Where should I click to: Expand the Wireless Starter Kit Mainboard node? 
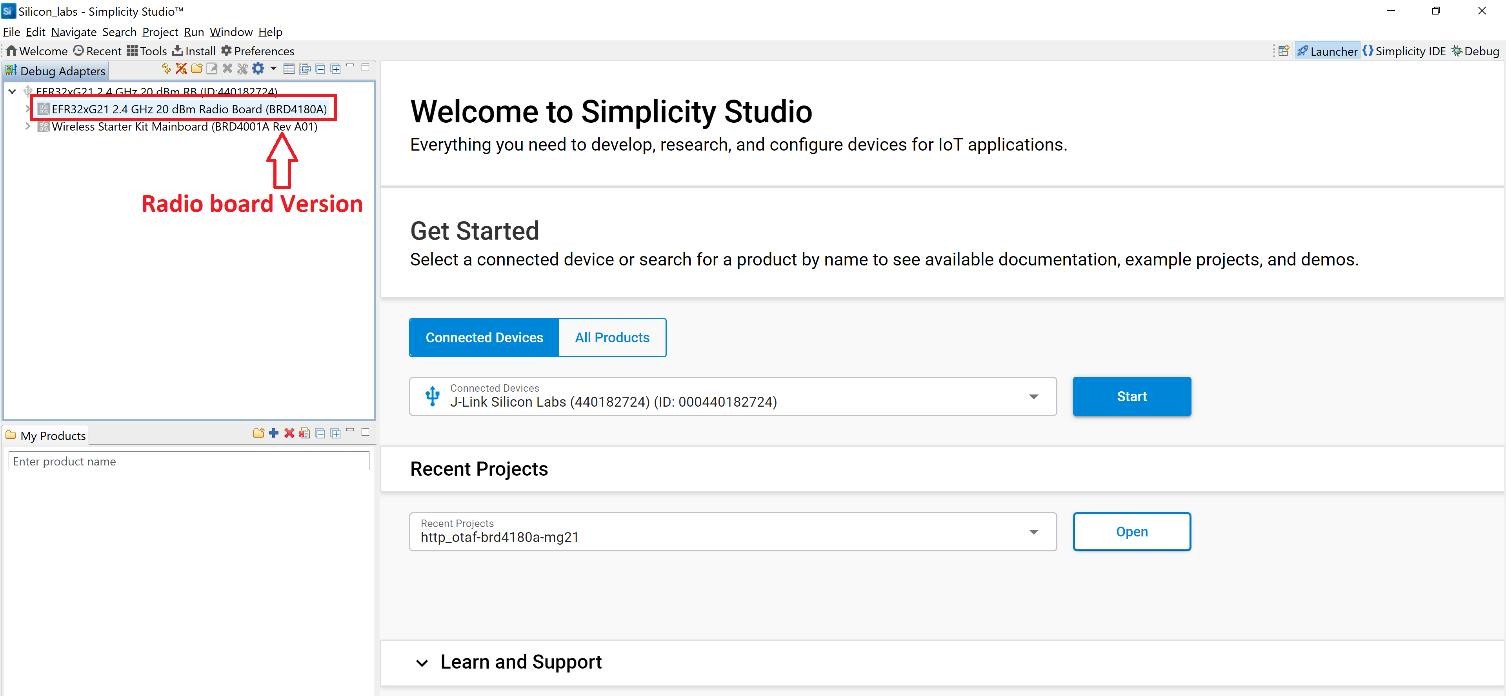[x=28, y=127]
